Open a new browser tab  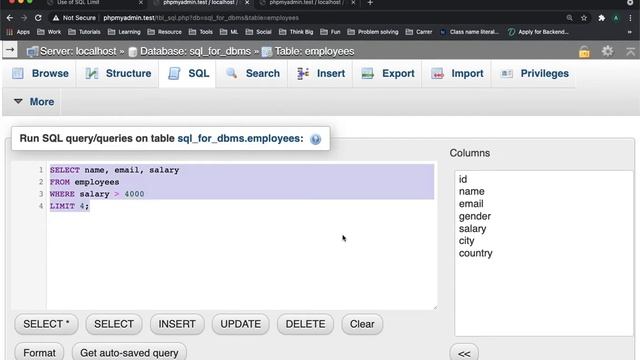tap(370, 3)
